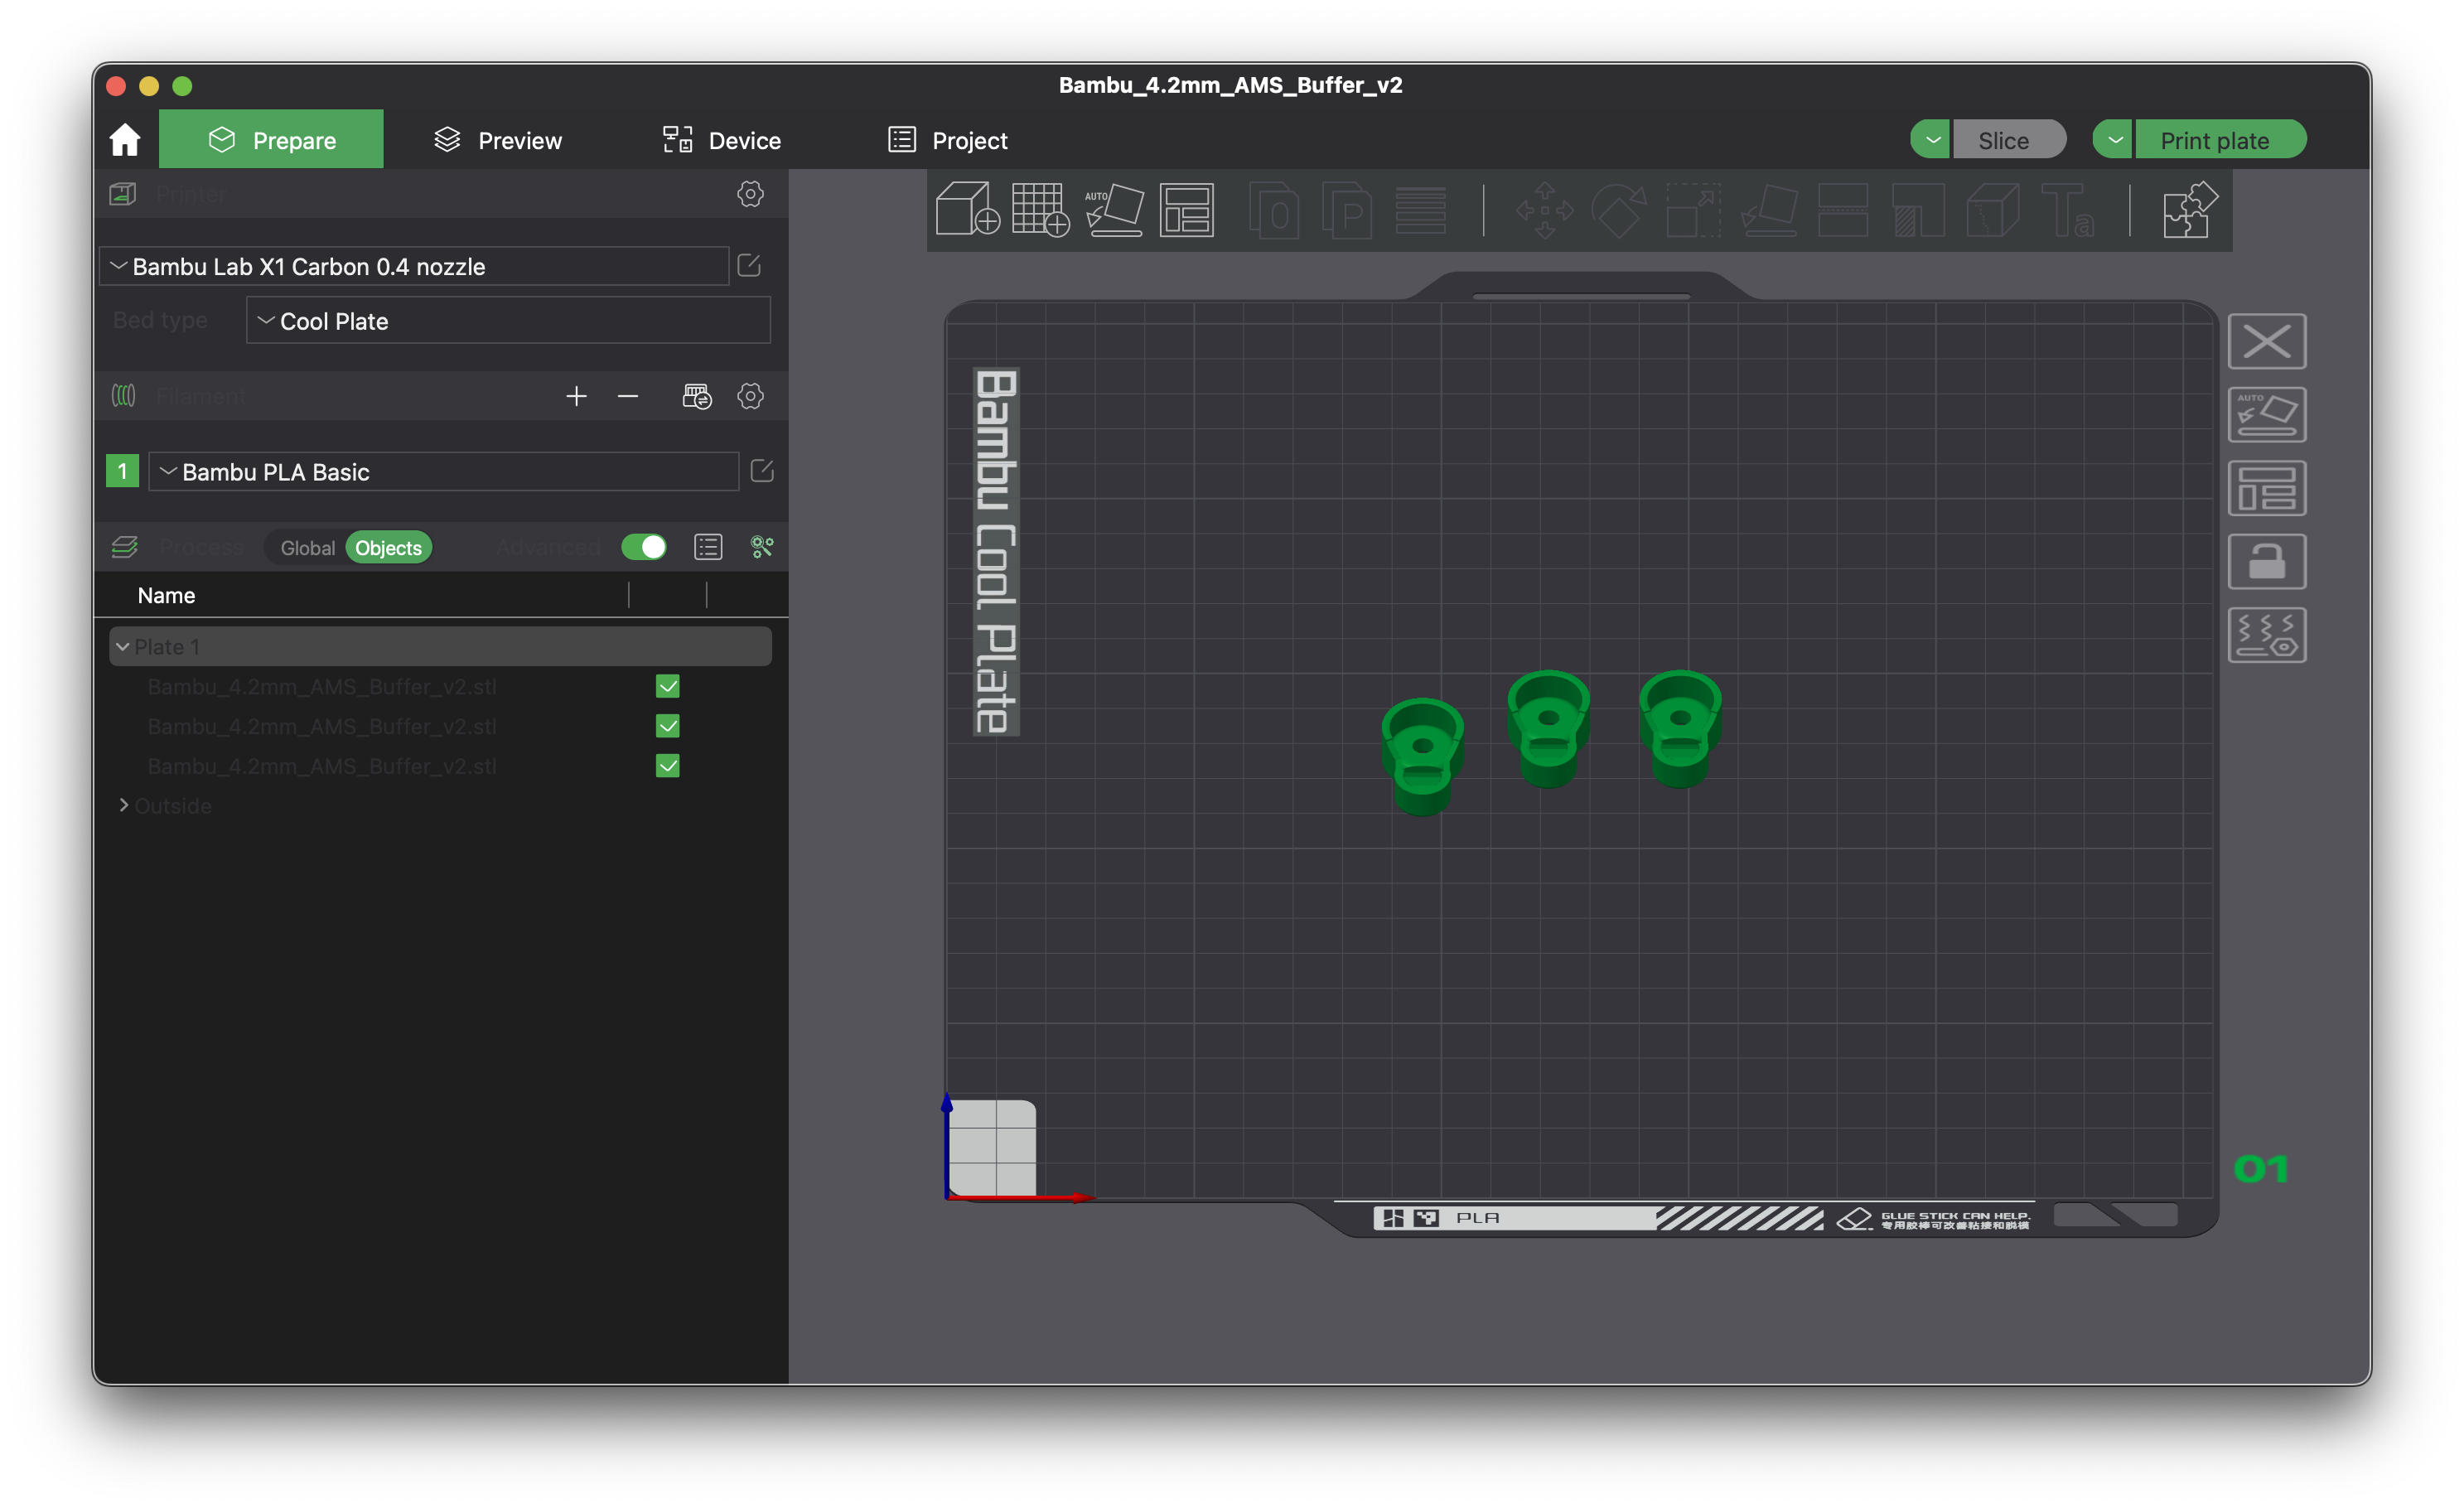Image resolution: width=2464 pixels, height=1508 pixels.
Task: Open filament settings gear icon
Action: click(x=750, y=396)
